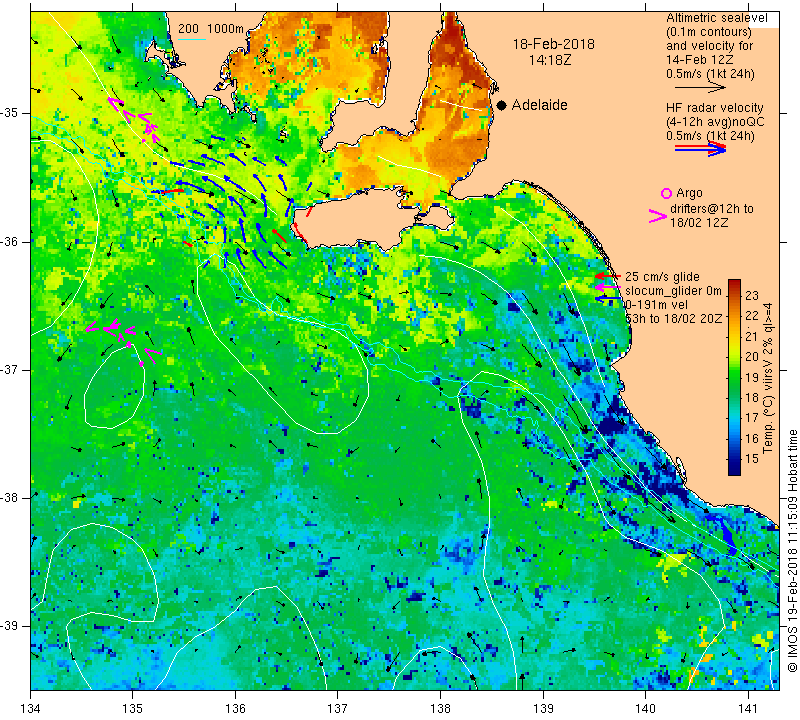Click the 'HF radar velocity' legend text
Screen dimensions: 800x720
(x=714, y=108)
